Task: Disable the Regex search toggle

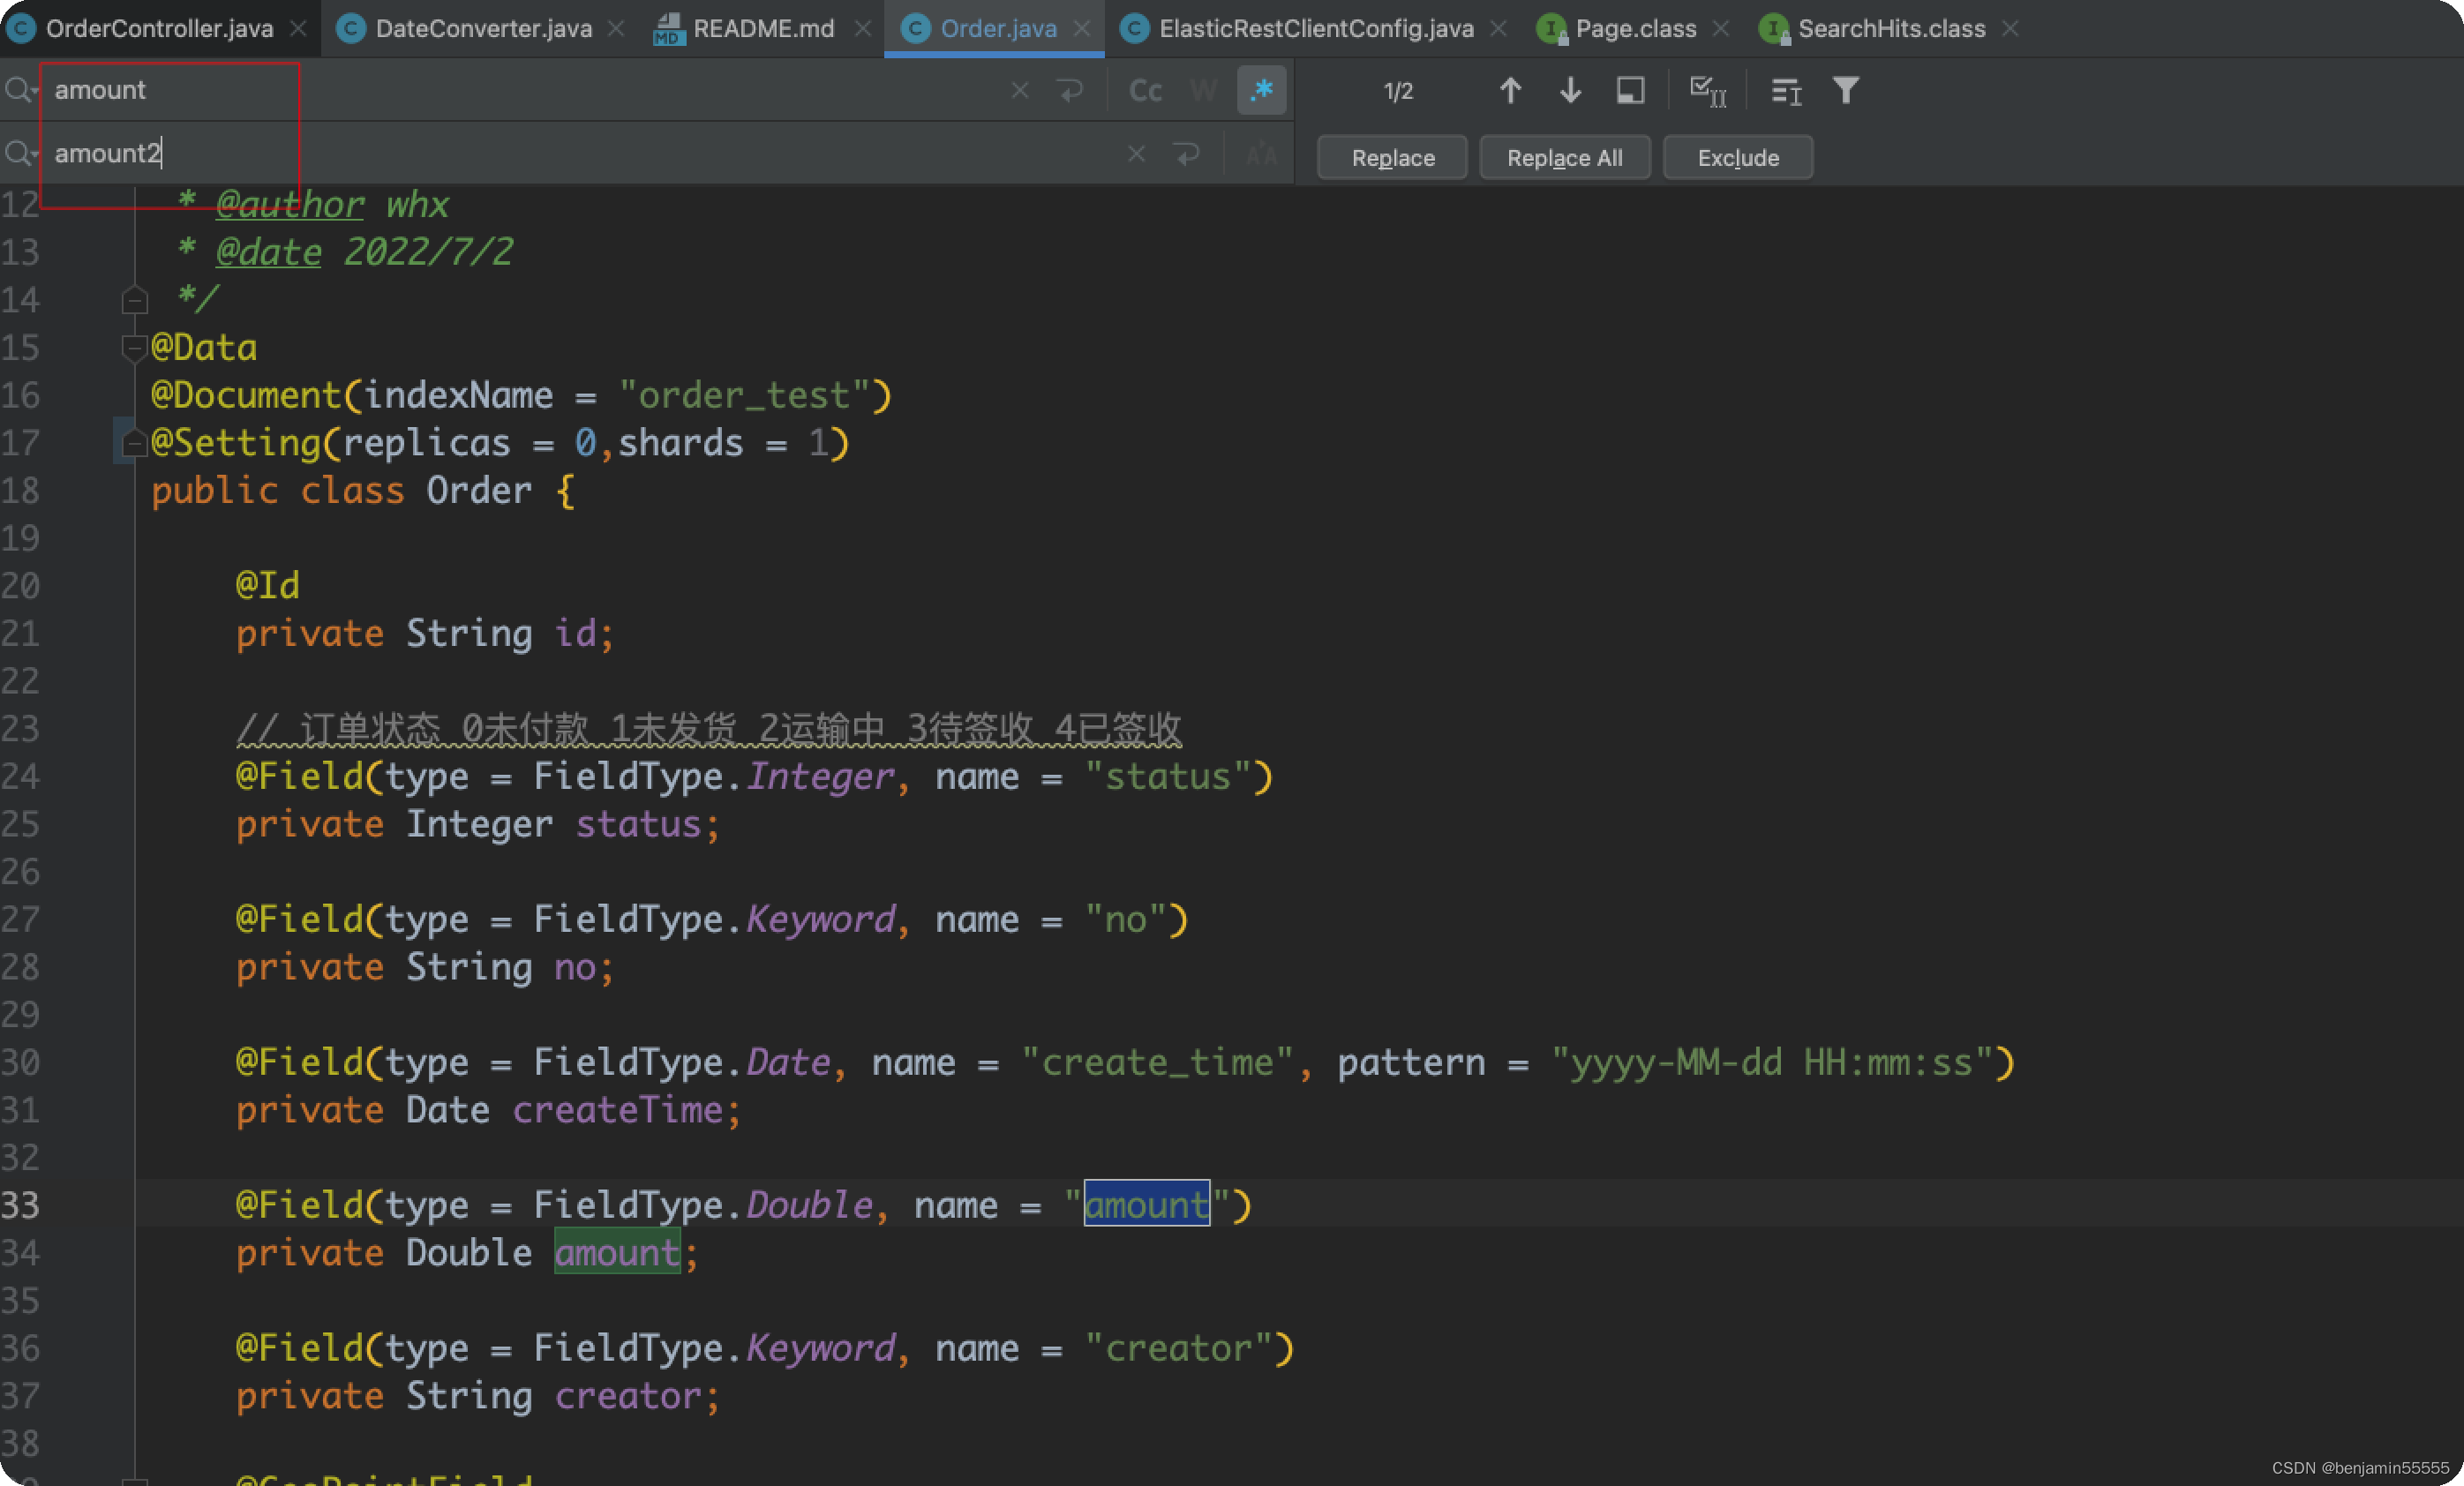Action: (1261, 91)
